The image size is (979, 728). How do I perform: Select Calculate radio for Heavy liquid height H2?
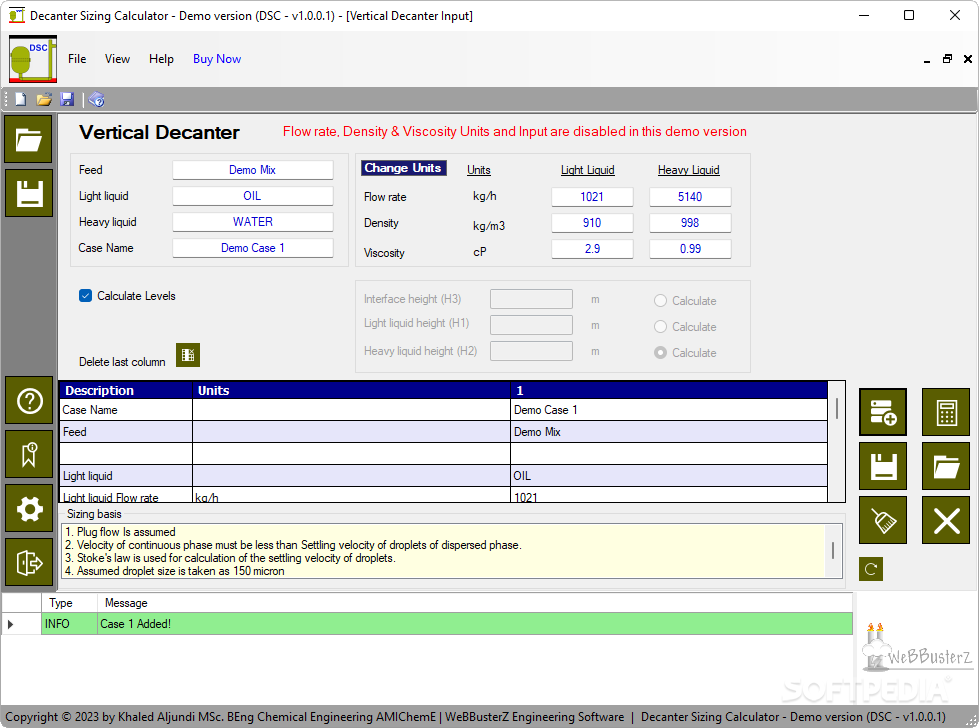click(x=660, y=353)
